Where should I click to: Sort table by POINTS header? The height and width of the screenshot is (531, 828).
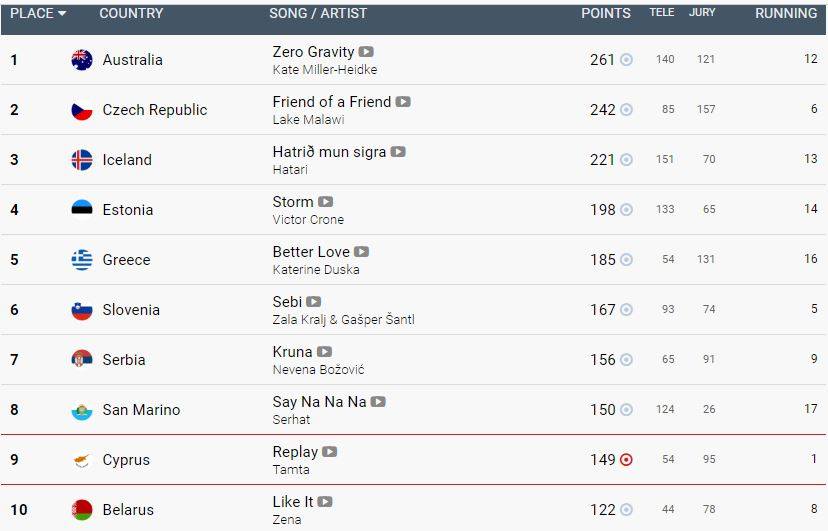tap(606, 13)
